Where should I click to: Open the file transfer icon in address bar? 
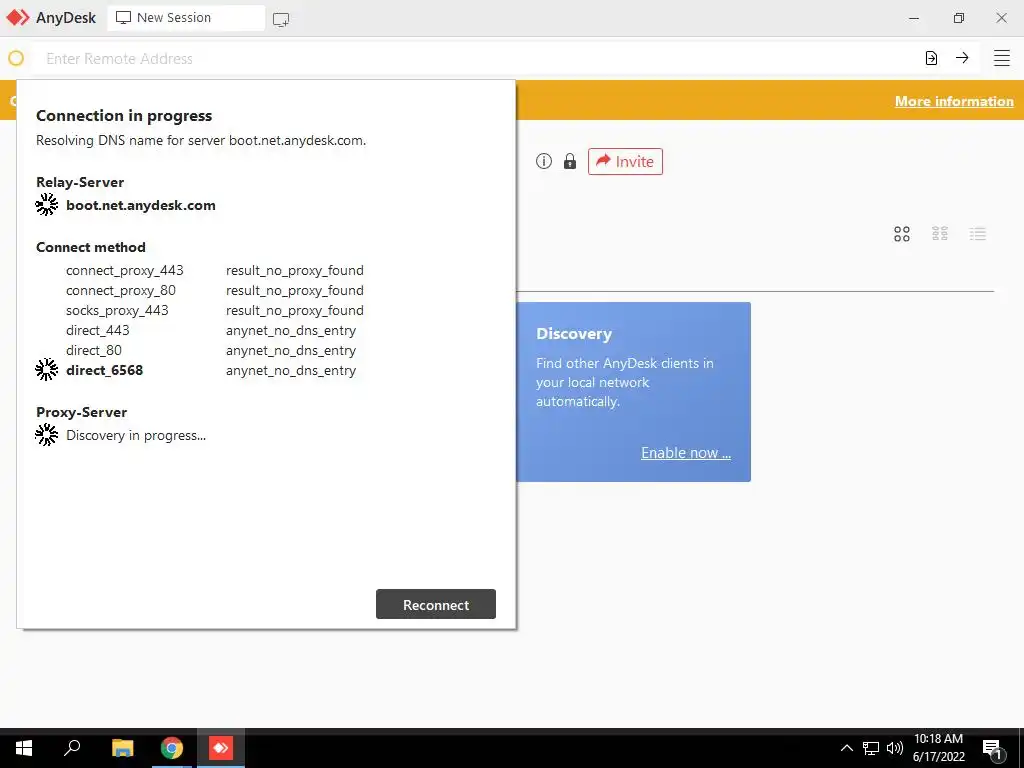pos(931,58)
